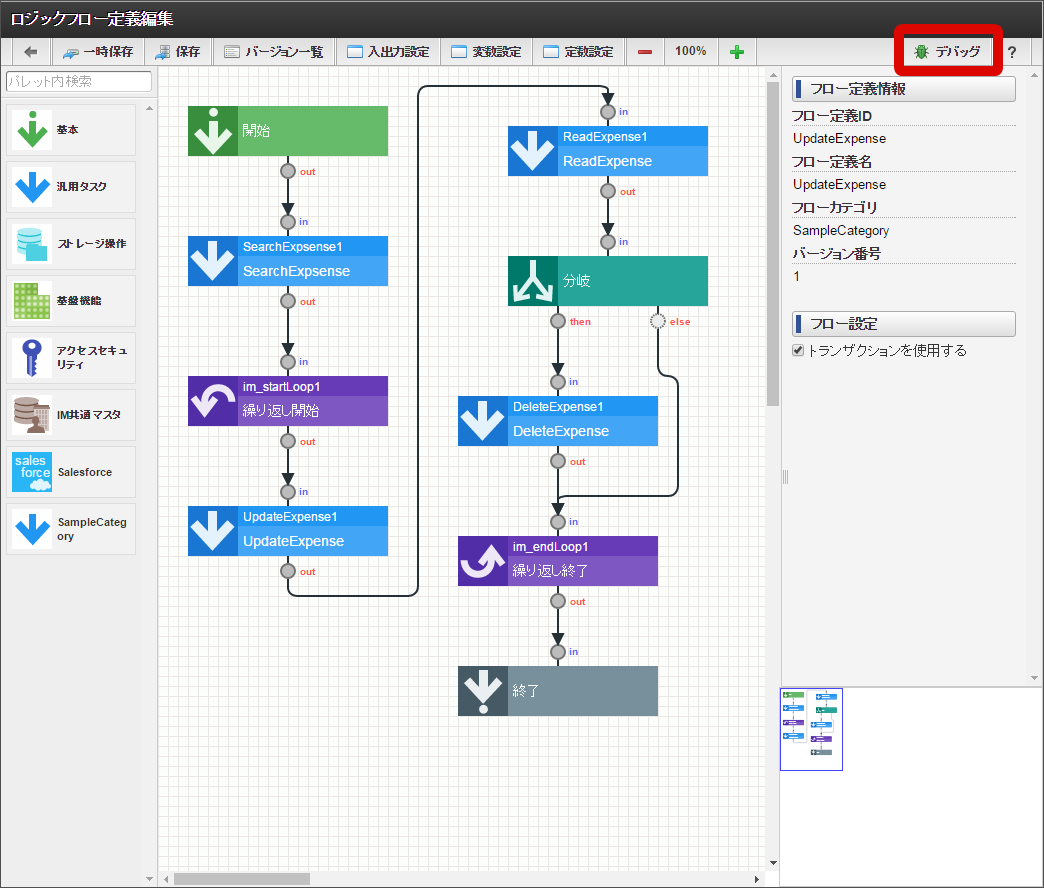This screenshot has height=888, width=1044.
Task: Click the out port of 開始 node
Action: tap(288, 171)
